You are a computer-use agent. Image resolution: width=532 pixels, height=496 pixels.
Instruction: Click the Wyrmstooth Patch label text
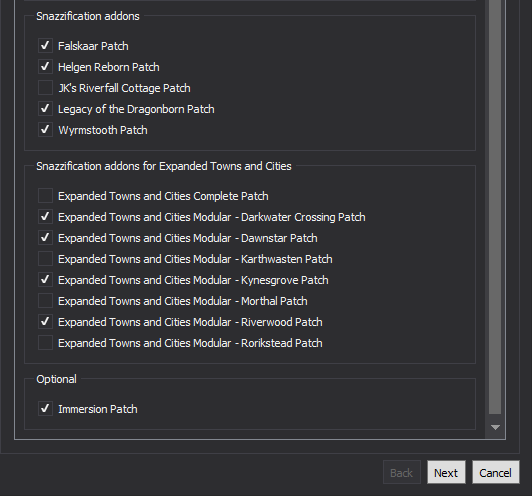tap(103, 130)
